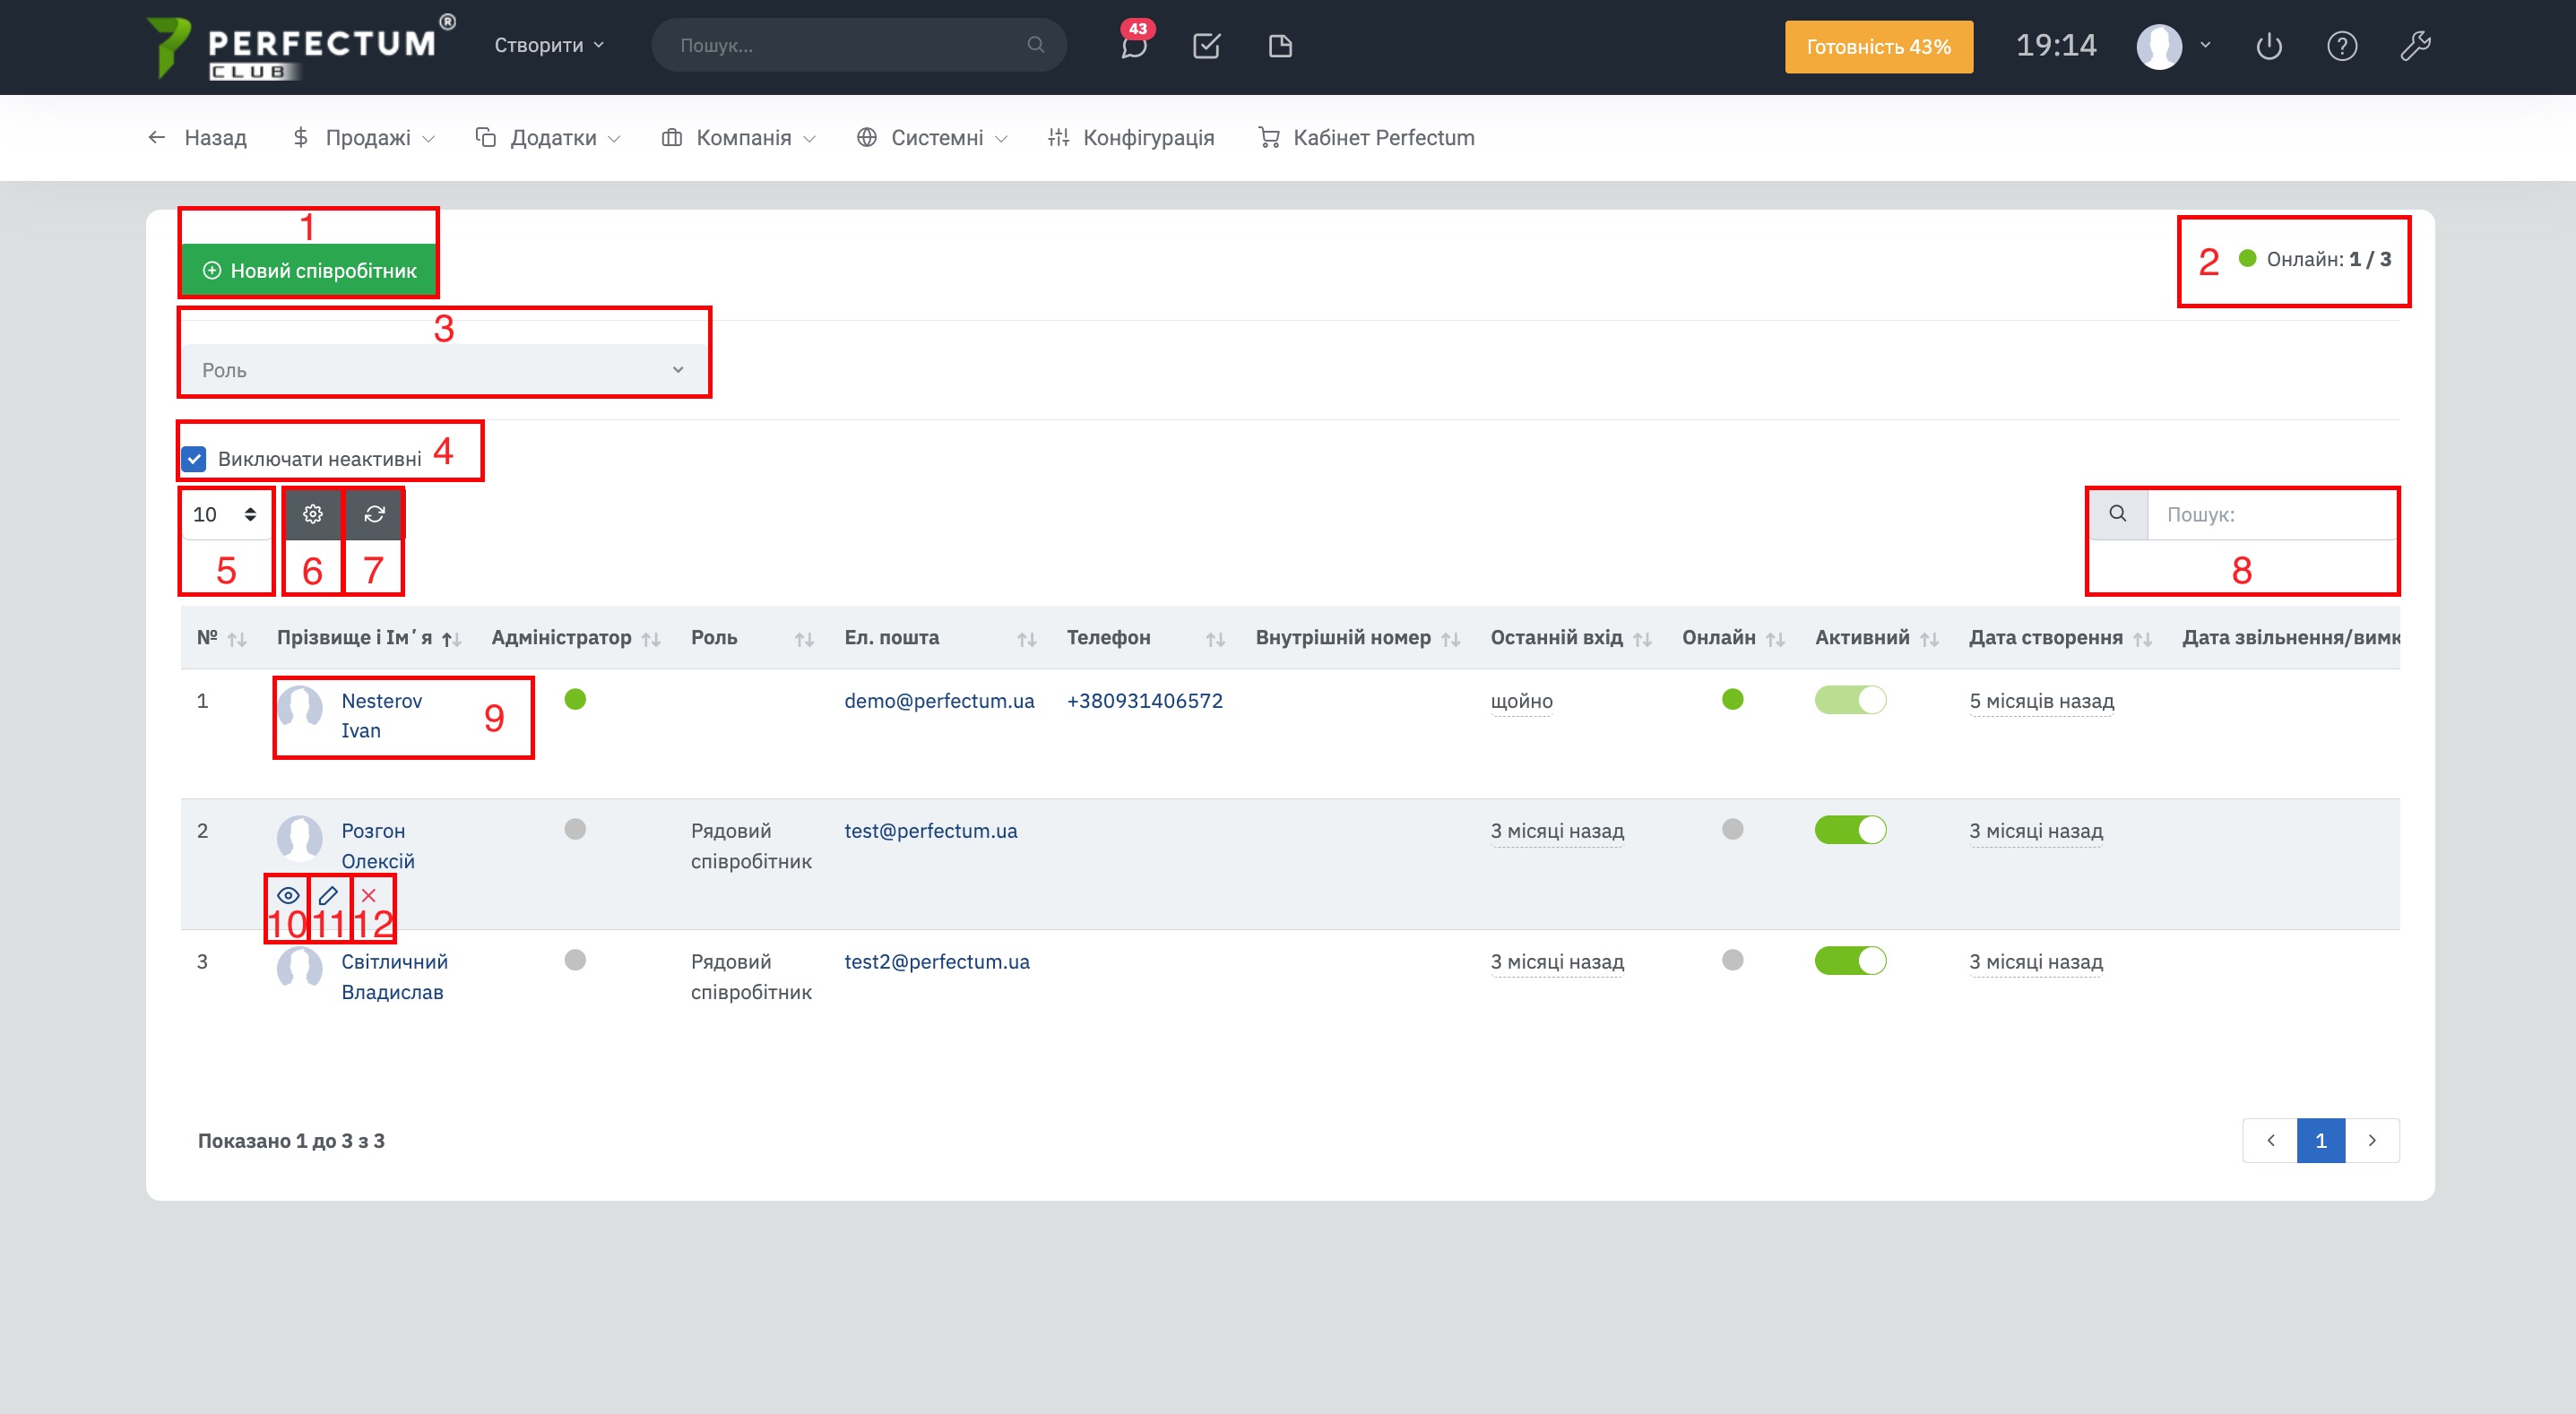Click the tasks checkmark icon in header
Image resolution: width=2576 pixels, height=1414 pixels.
[x=1206, y=46]
